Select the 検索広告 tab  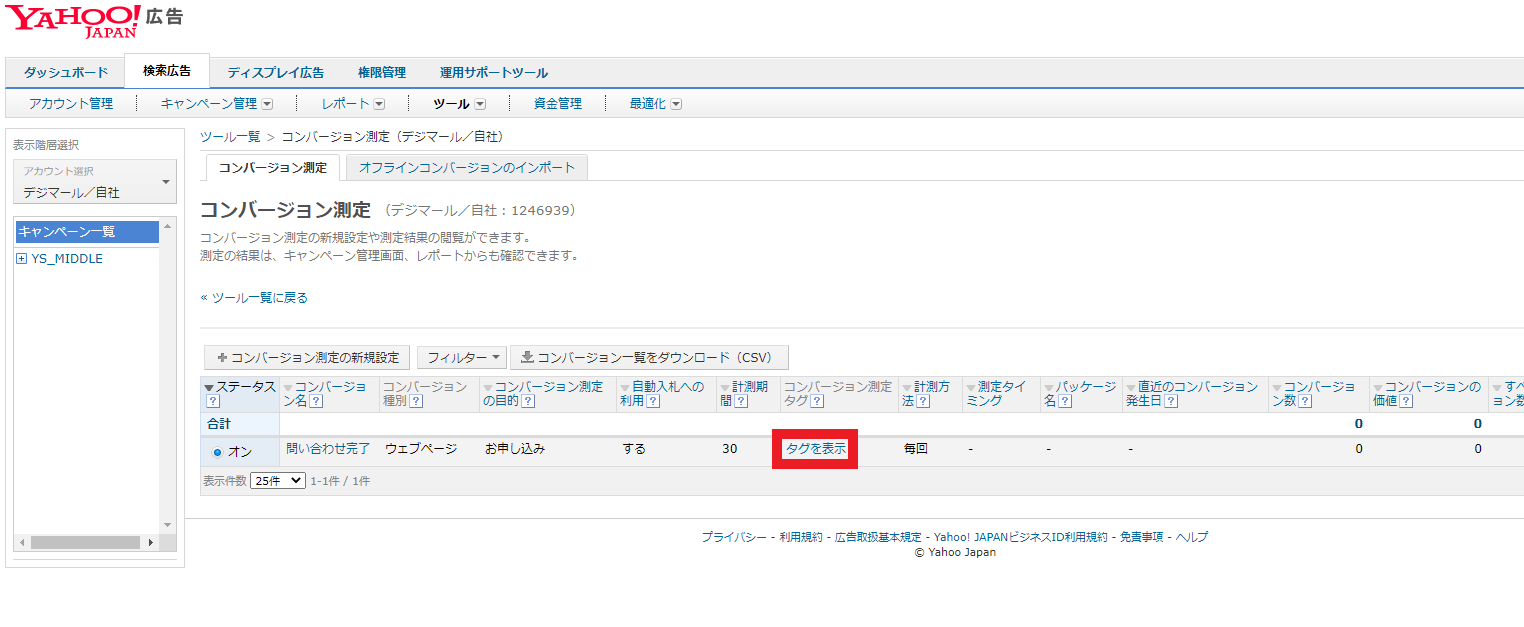(x=167, y=71)
